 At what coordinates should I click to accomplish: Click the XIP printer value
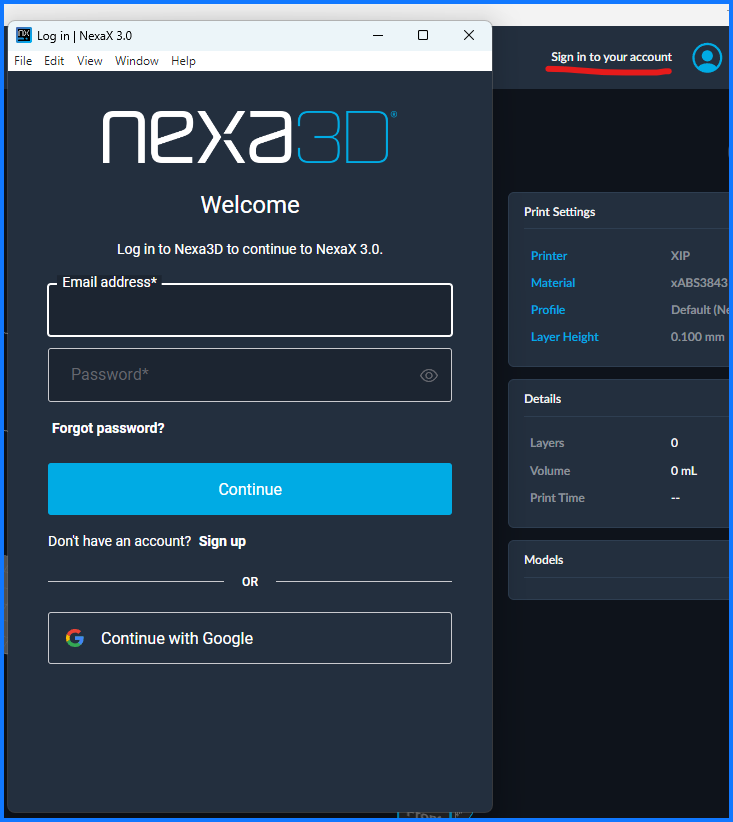680,256
